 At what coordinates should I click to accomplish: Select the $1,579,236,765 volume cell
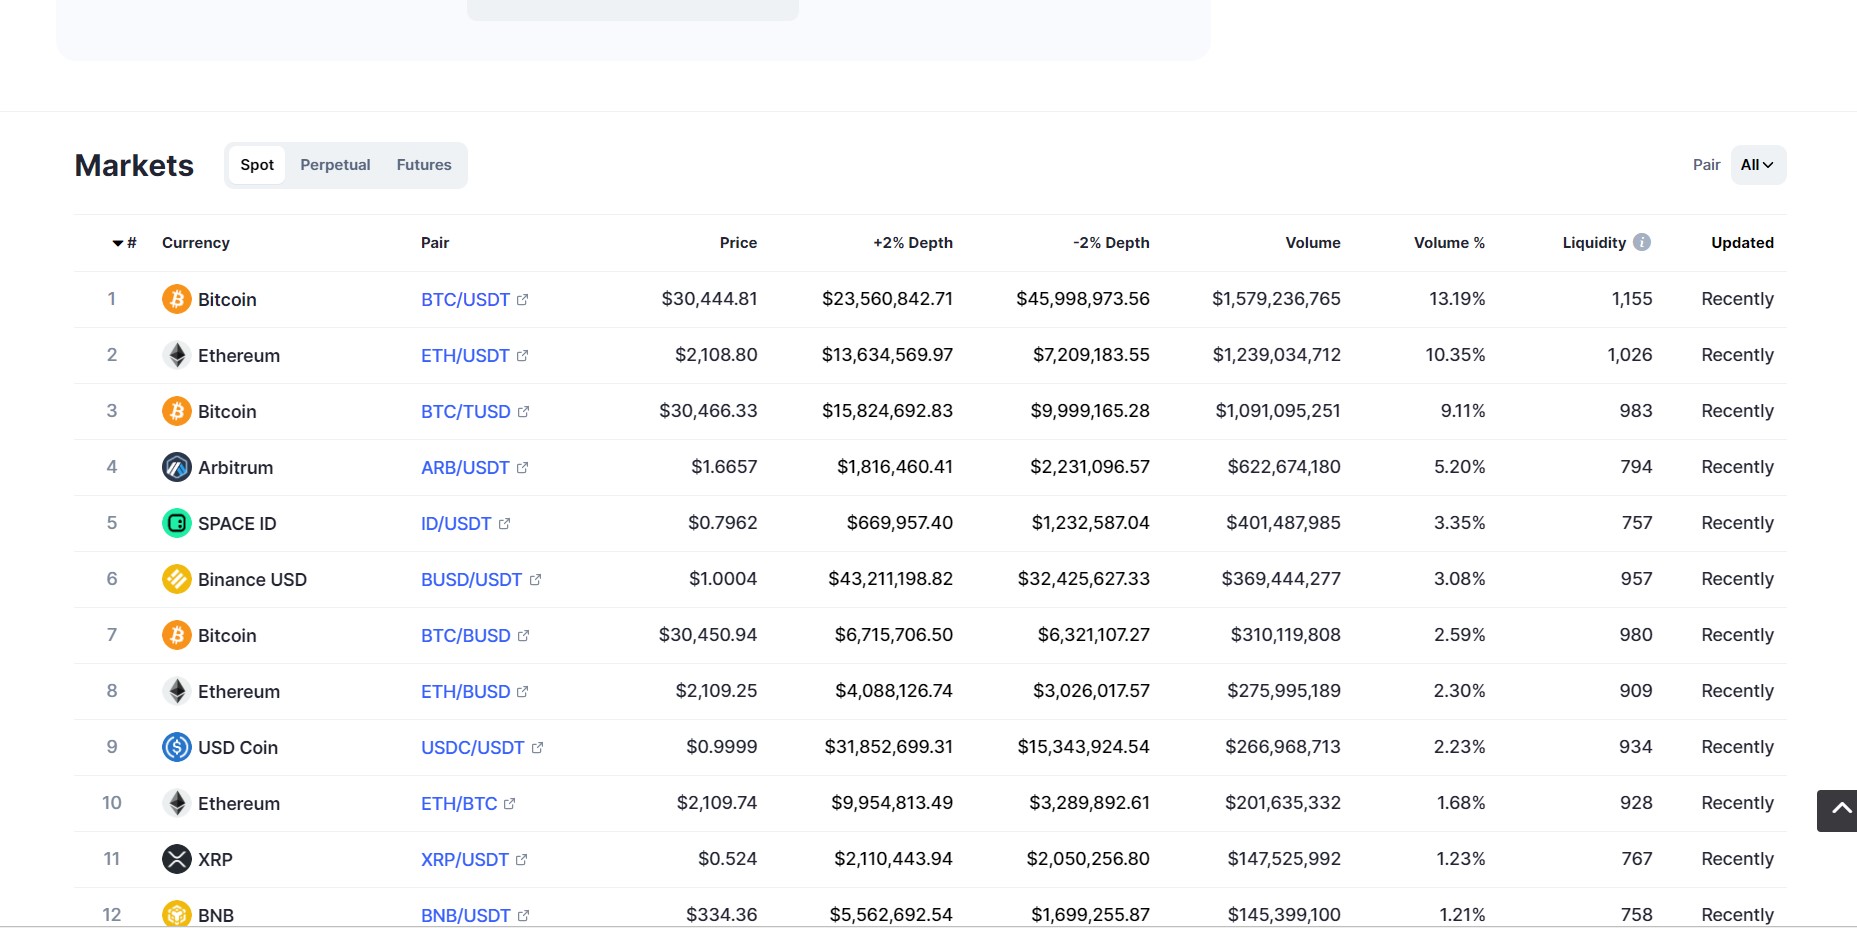click(1276, 299)
